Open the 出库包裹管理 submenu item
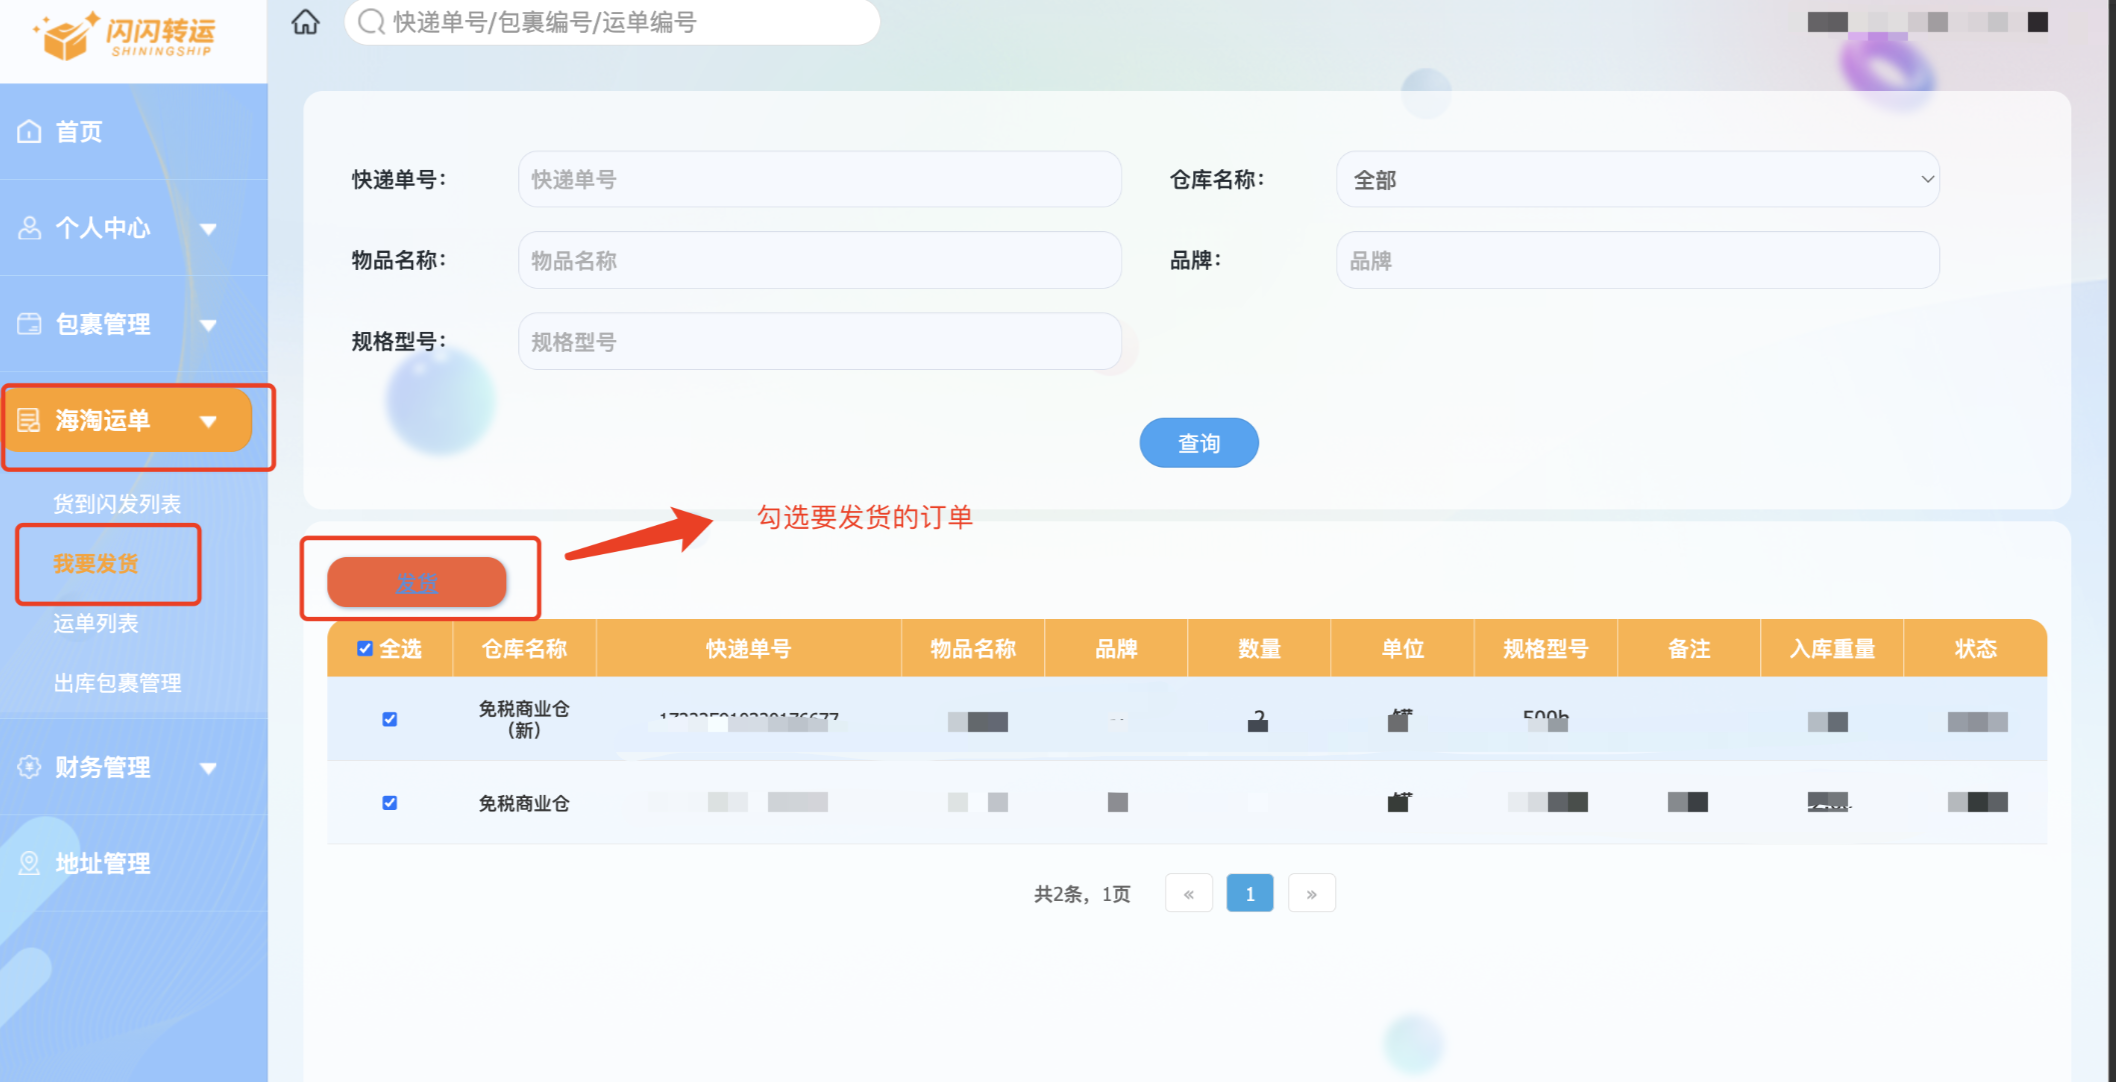Image resolution: width=2116 pixels, height=1082 pixels. point(117,683)
